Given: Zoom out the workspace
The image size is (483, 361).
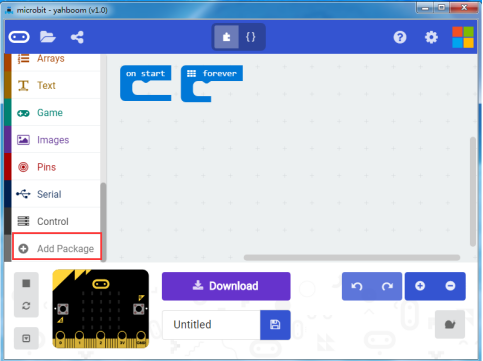Looking at the screenshot, I should point(450,286).
